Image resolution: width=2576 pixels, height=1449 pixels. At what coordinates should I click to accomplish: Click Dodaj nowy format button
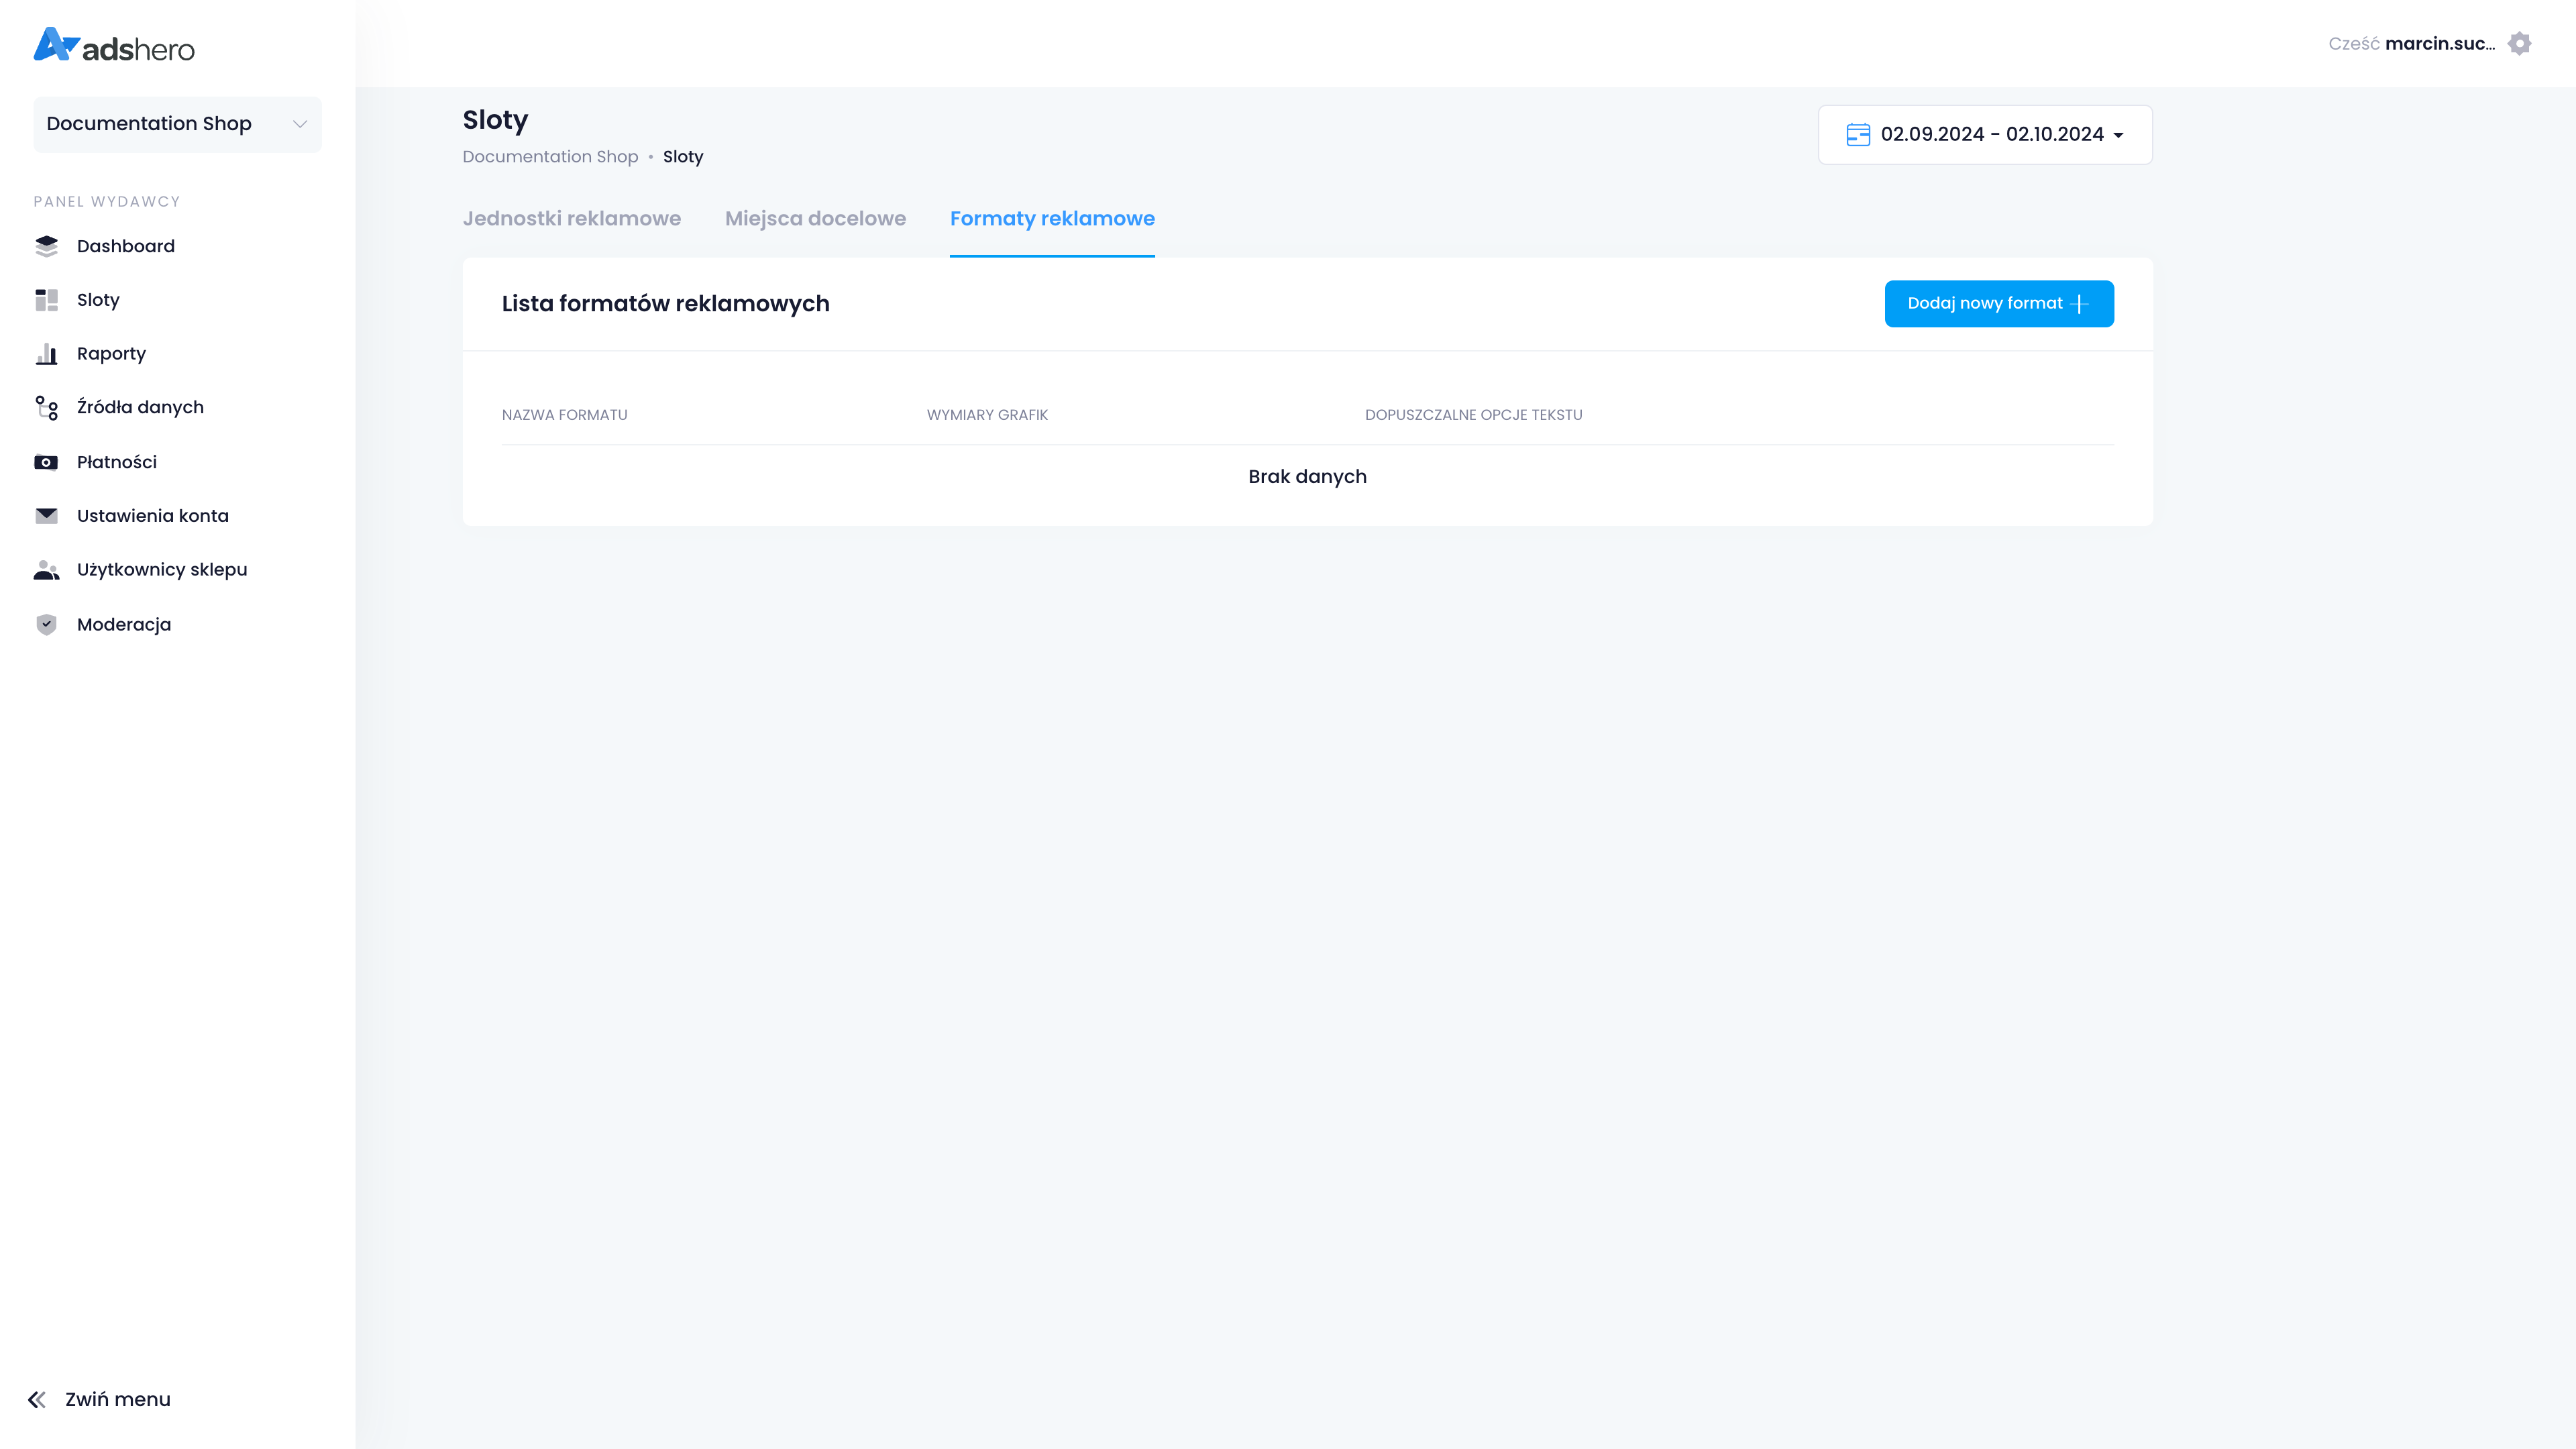(1998, 303)
